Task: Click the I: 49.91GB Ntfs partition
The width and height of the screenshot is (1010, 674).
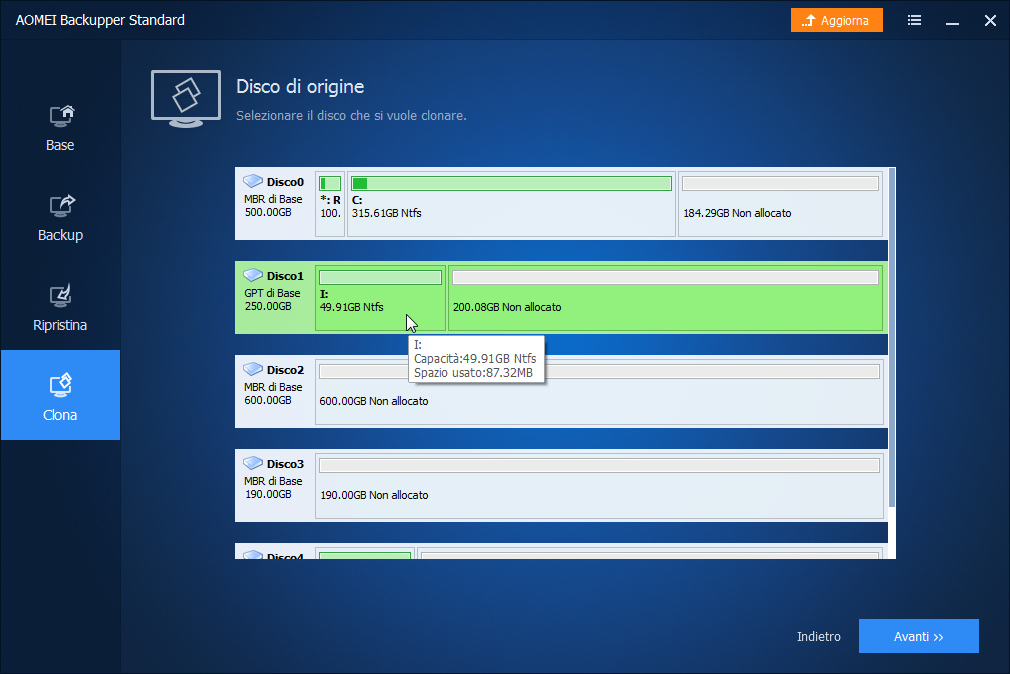Action: pyautogui.click(x=380, y=298)
